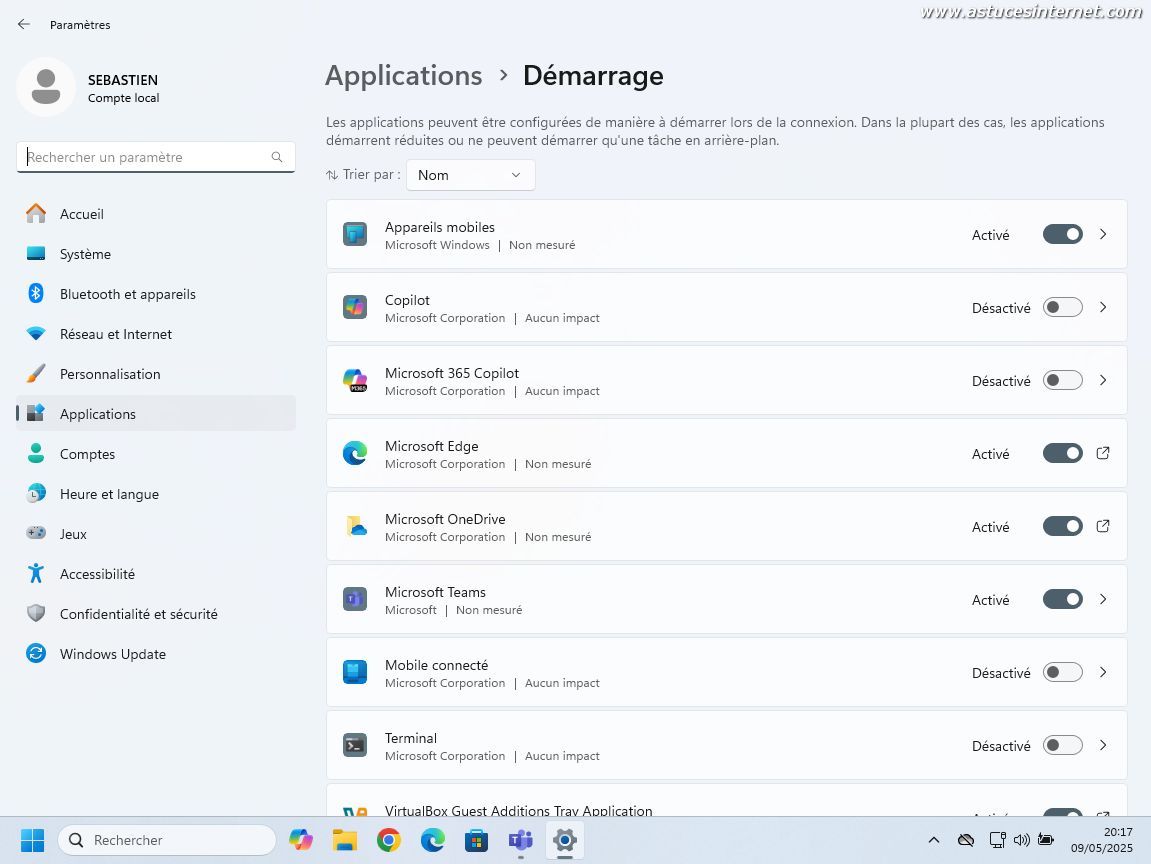
Task: Open File Explorer from the taskbar
Action: coord(345,840)
